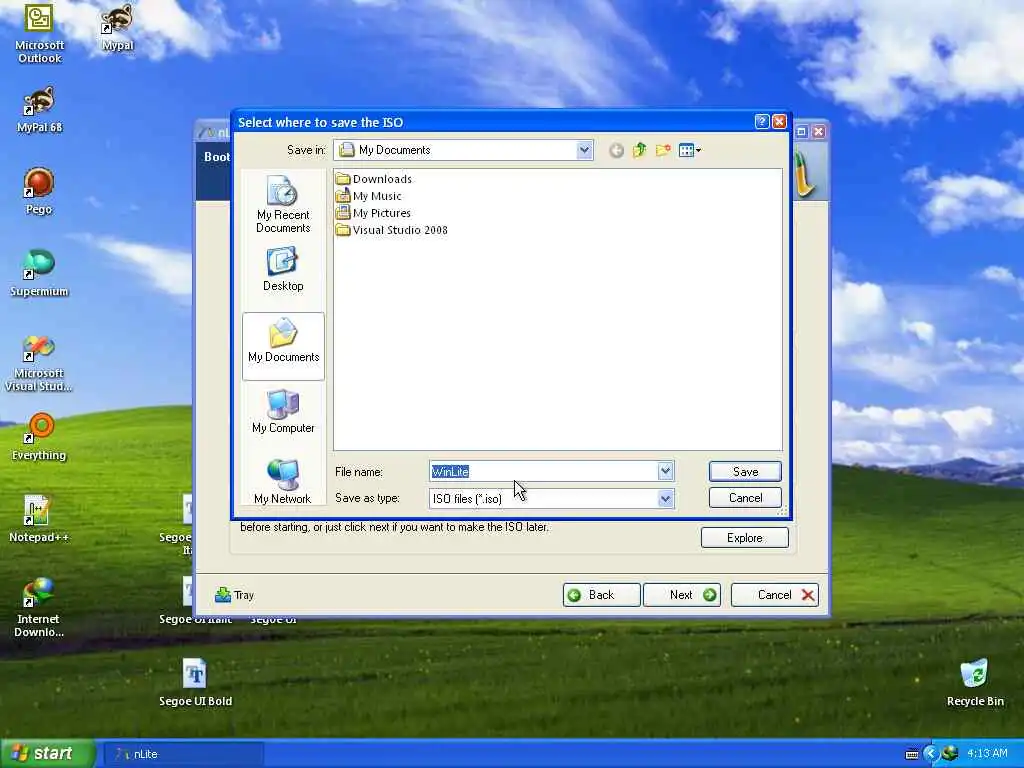Select the My Pictures folder
The width and height of the screenshot is (1024, 768).
[374, 213]
